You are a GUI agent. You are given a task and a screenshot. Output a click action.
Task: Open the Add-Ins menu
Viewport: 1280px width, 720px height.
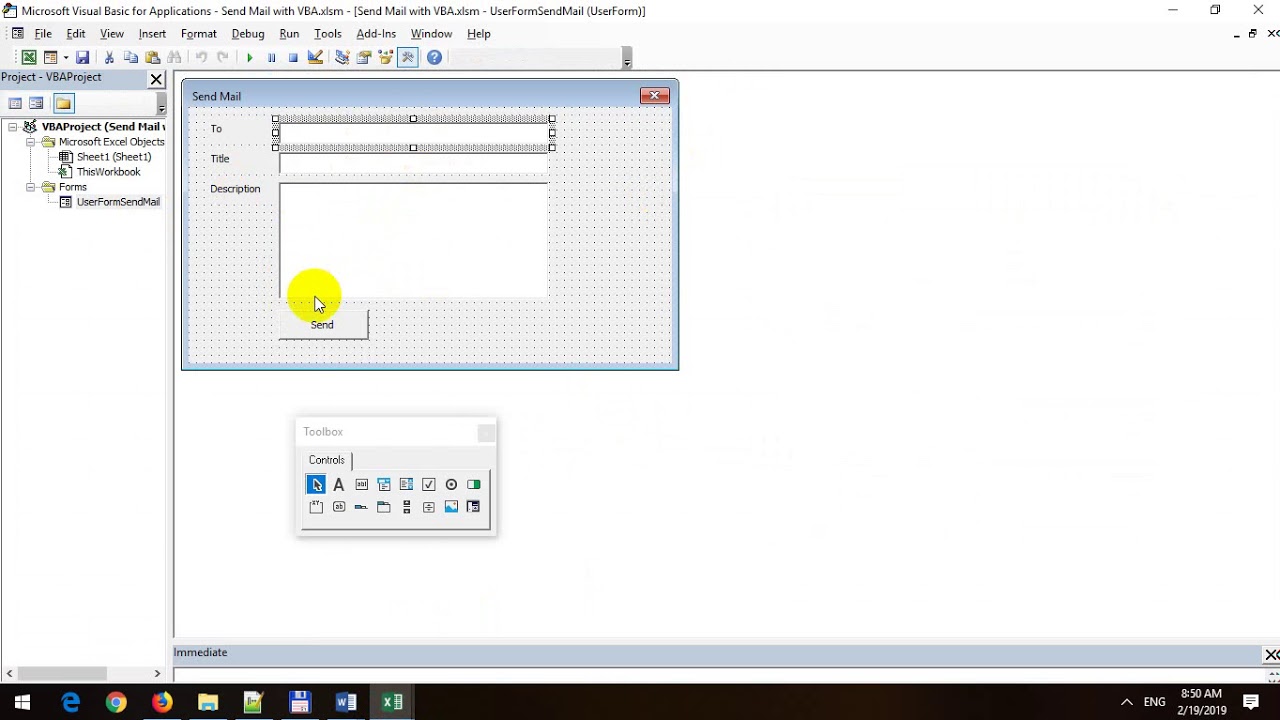[376, 34]
